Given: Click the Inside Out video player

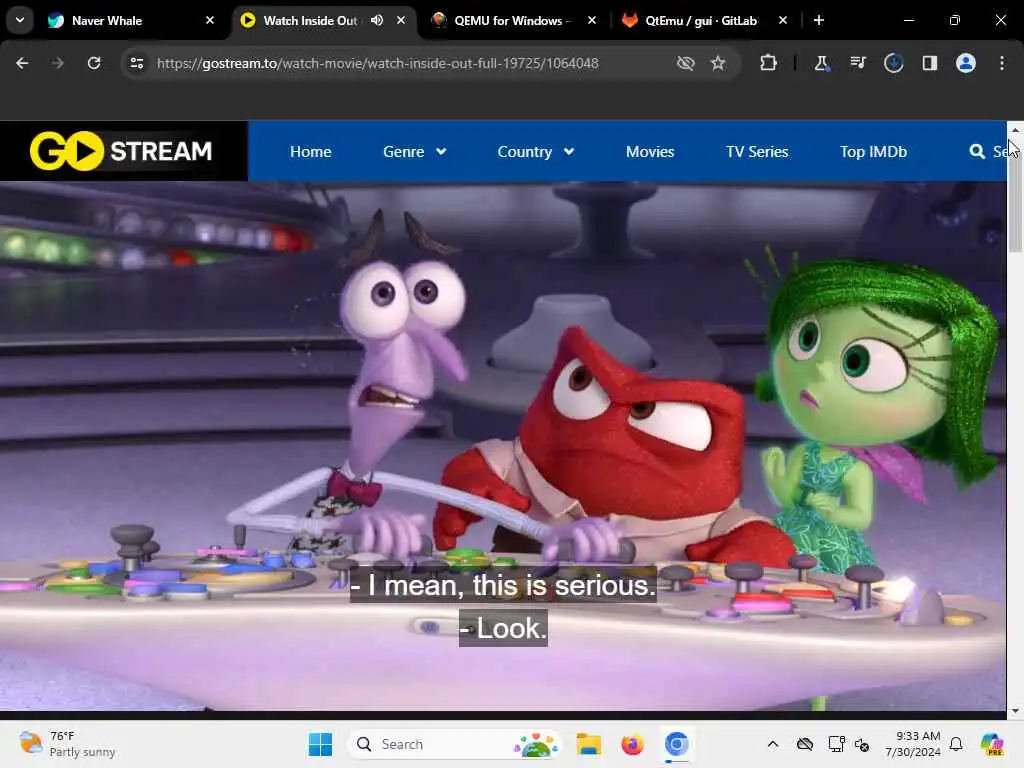Looking at the screenshot, I should [x=503, y=445].
